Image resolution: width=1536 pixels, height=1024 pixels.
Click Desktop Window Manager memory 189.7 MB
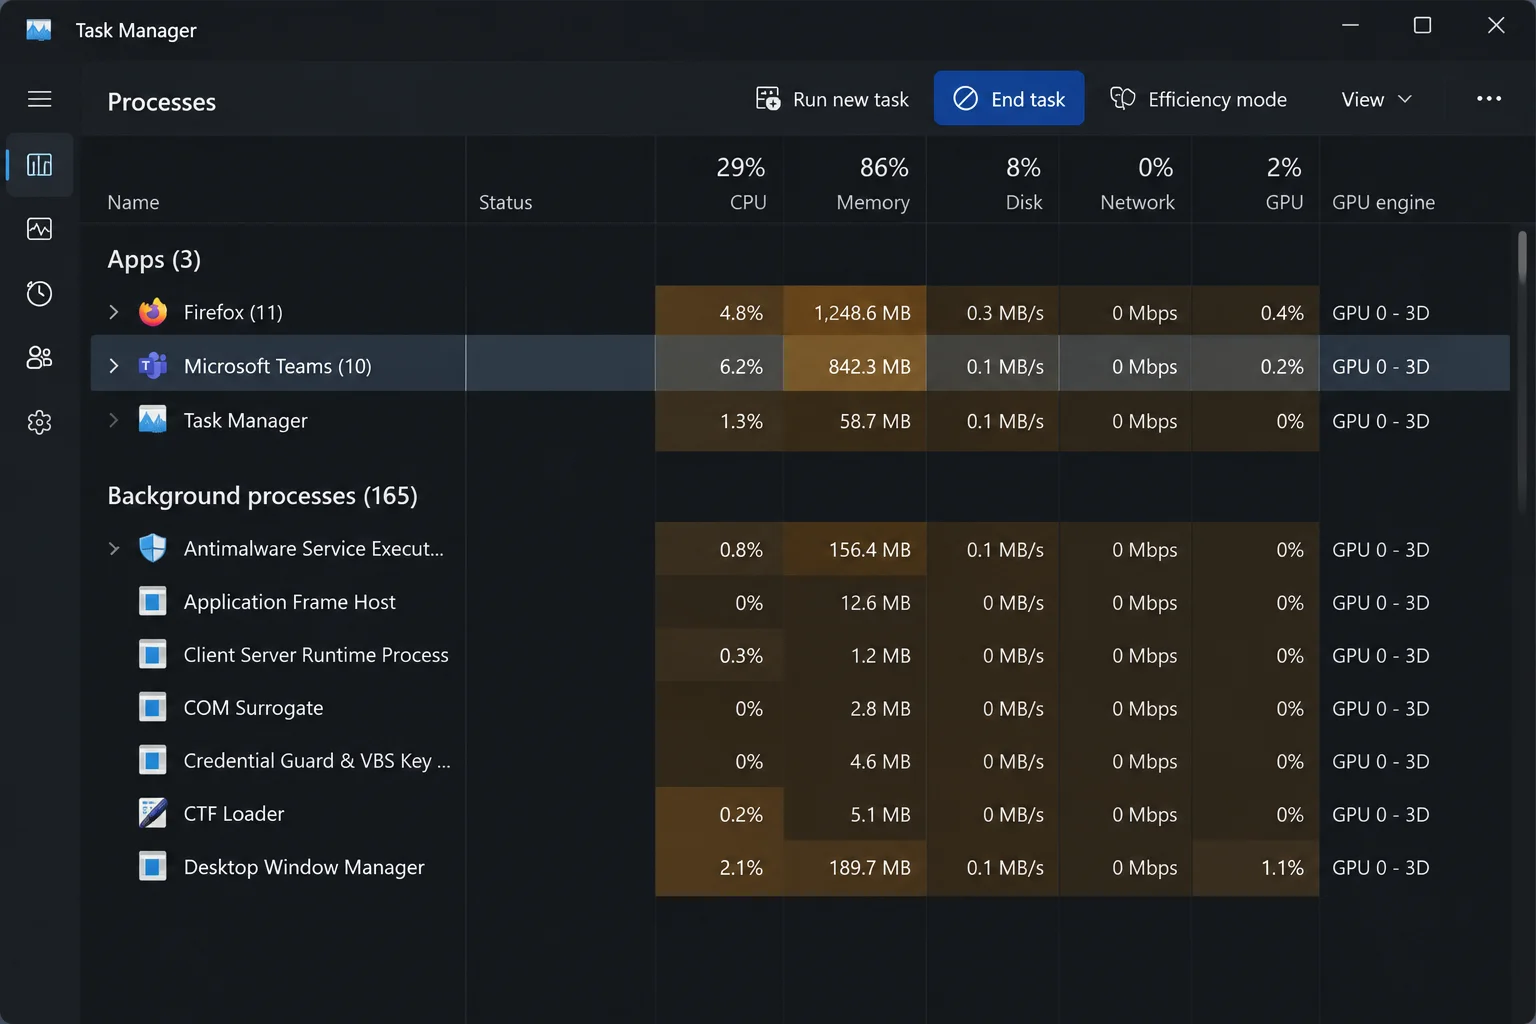tap(869, 868)
